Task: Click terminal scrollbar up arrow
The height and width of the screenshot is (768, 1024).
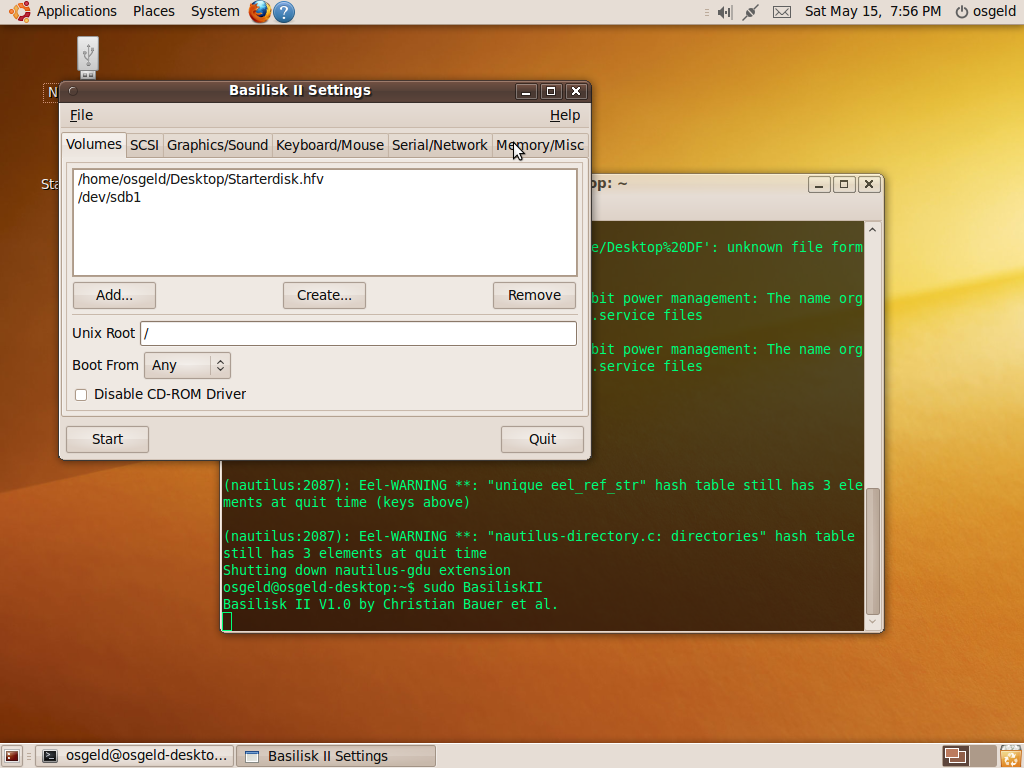Action: click(872, 229)
